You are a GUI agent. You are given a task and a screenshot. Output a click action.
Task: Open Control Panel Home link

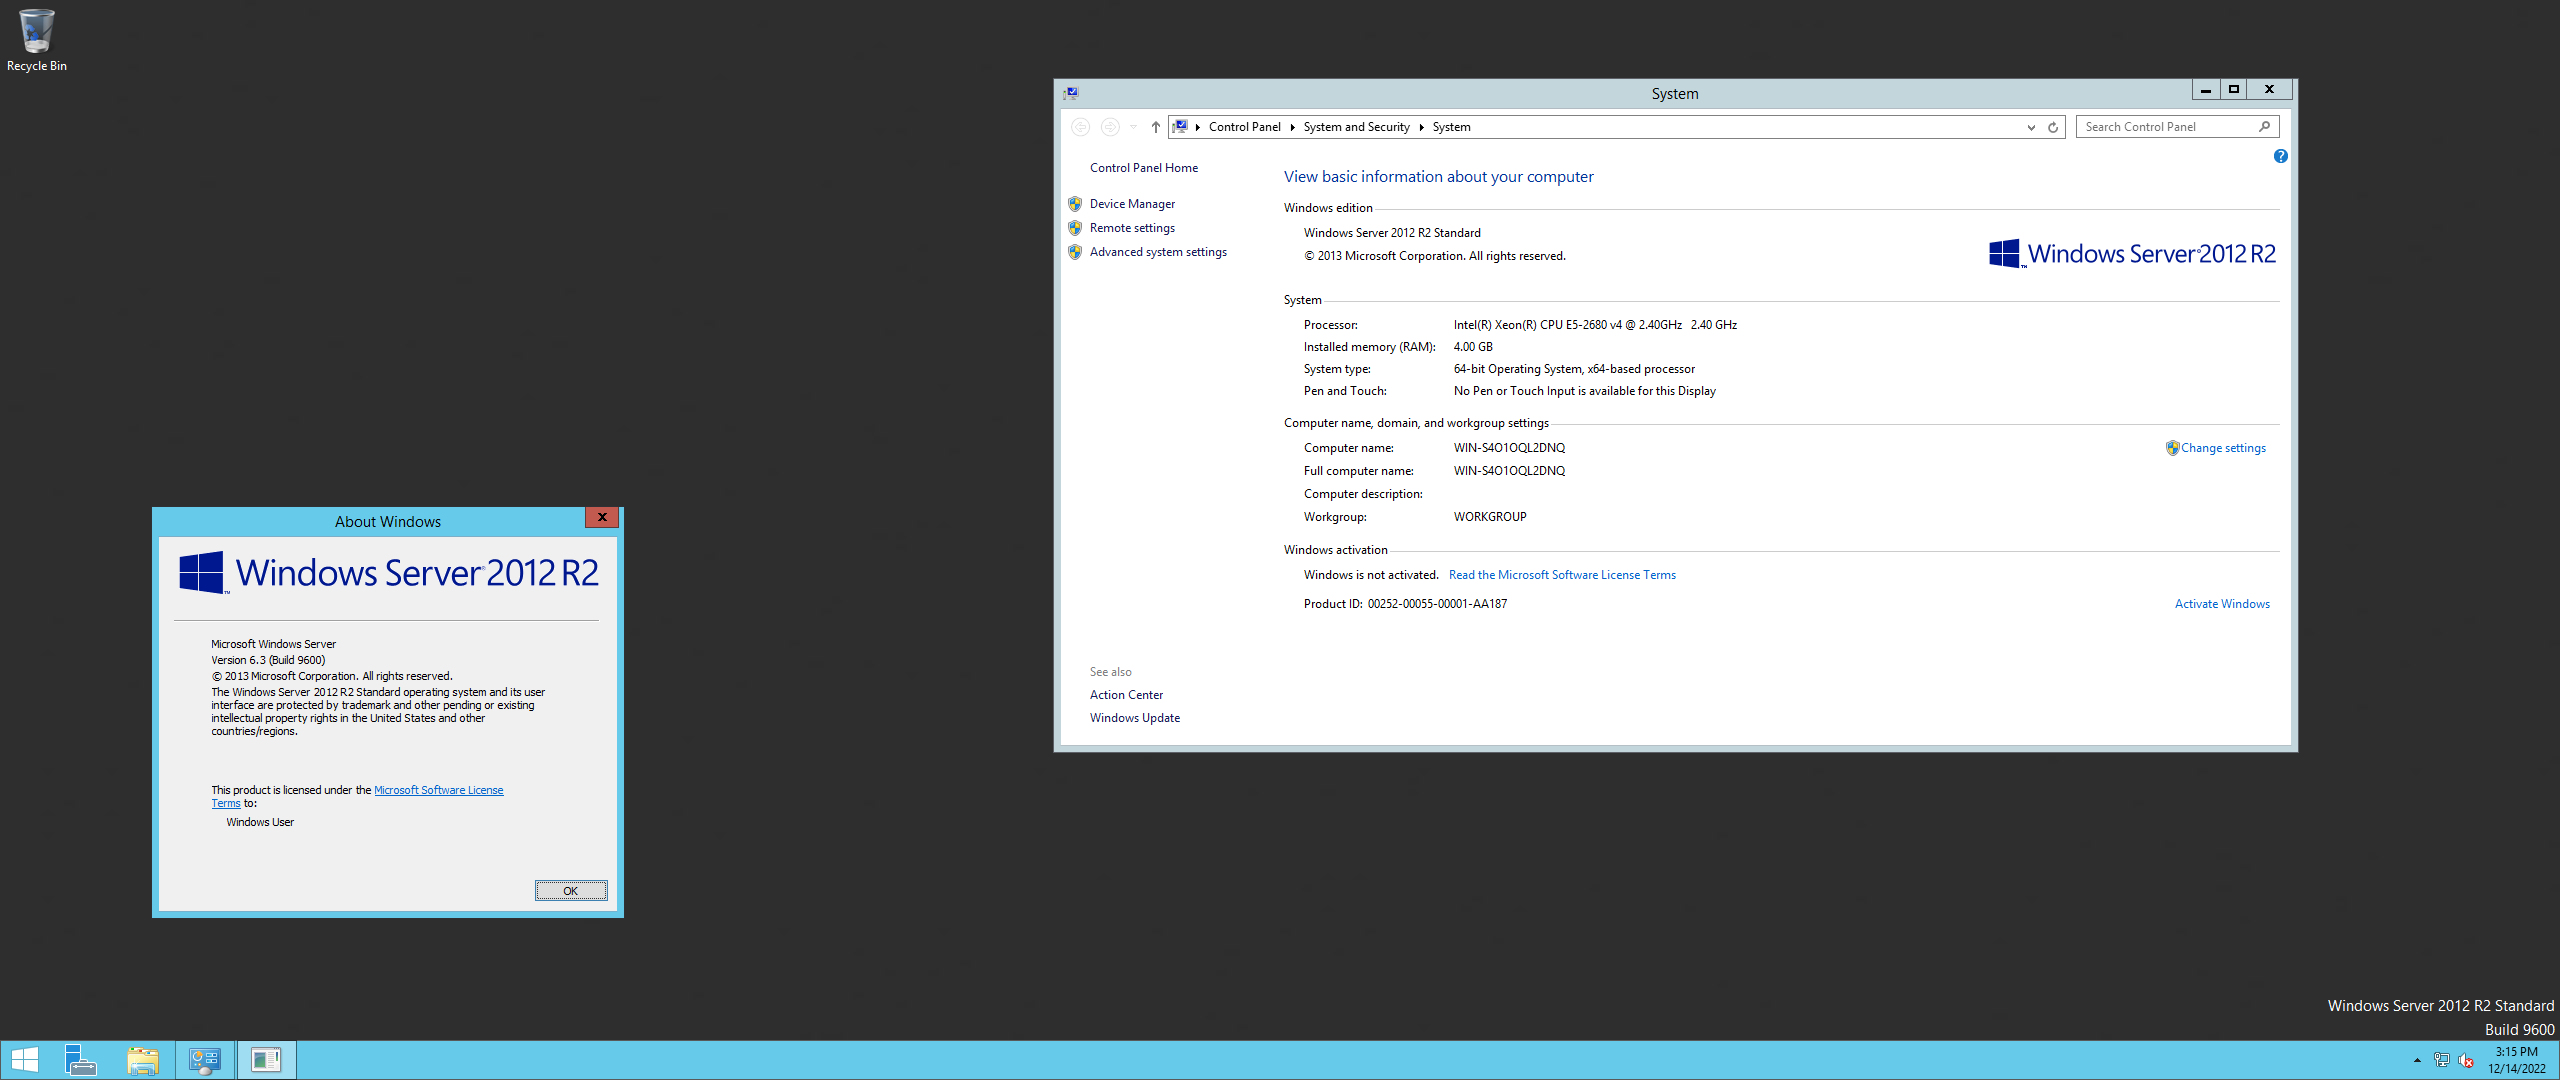point(1143,168)
